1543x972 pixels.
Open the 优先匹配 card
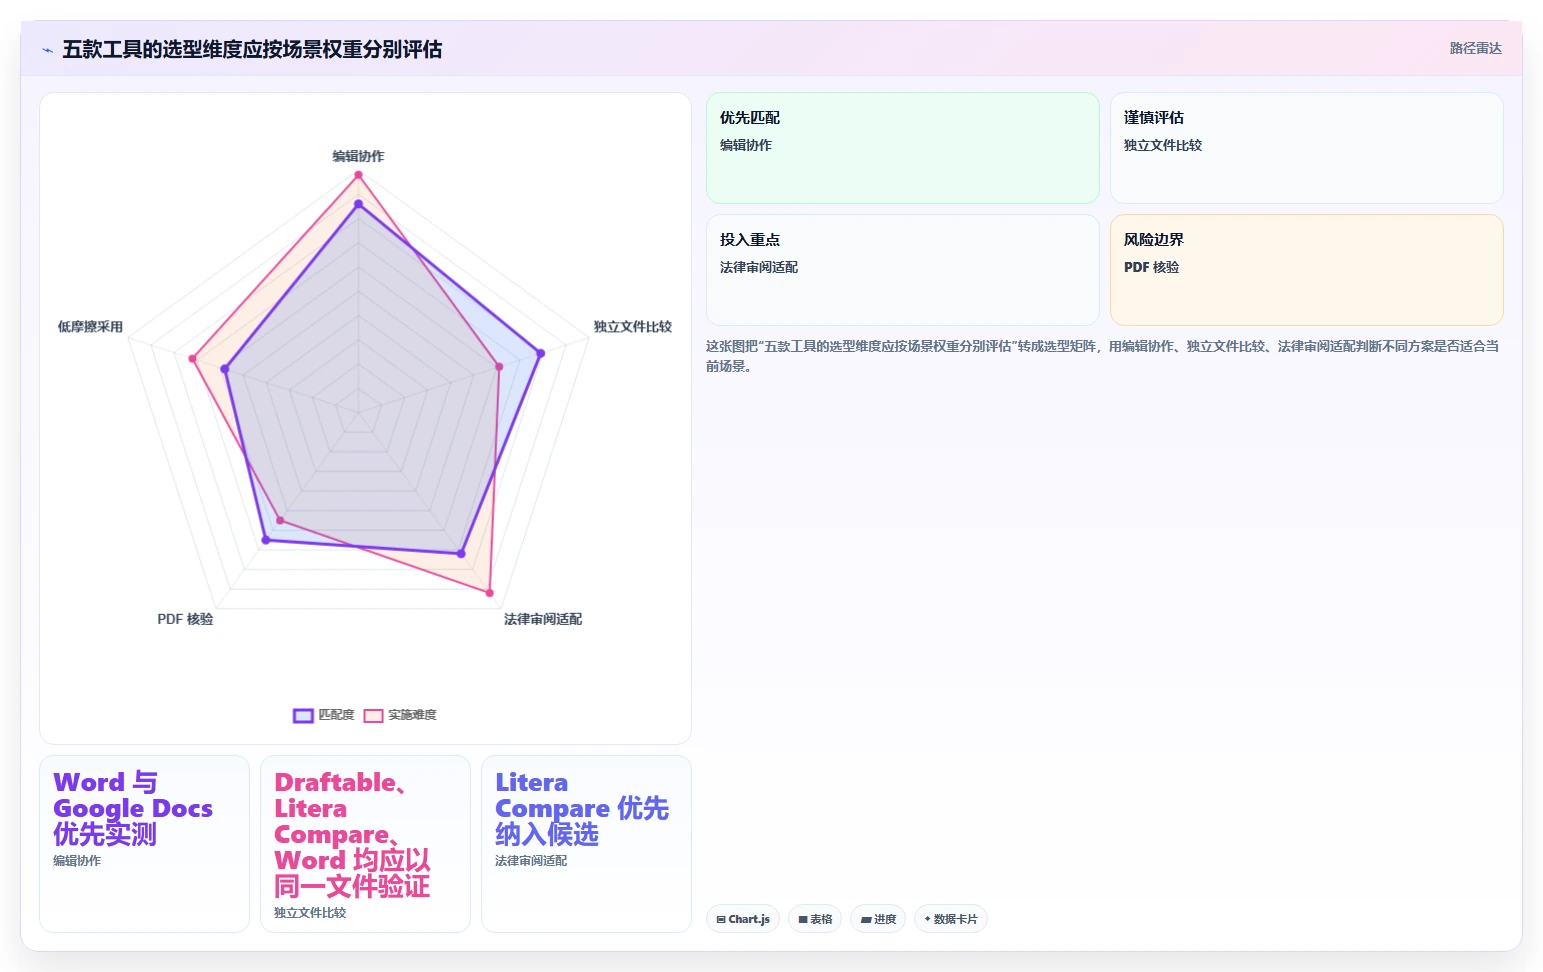pos(902,148)
